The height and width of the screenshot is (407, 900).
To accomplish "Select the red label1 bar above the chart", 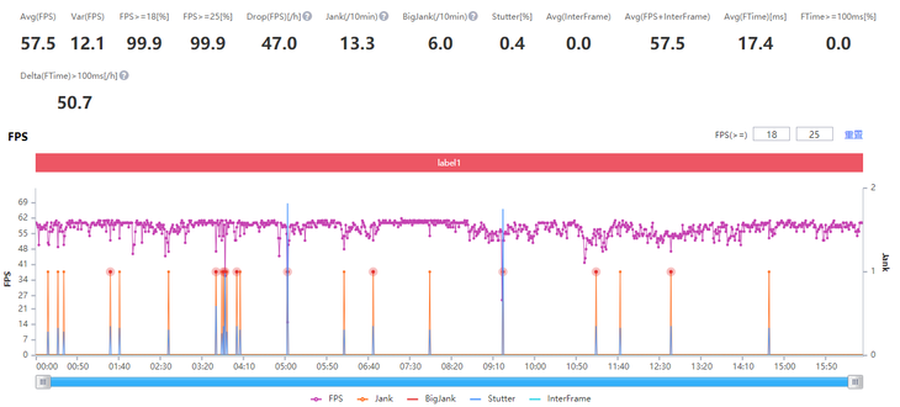I will 449,162.
